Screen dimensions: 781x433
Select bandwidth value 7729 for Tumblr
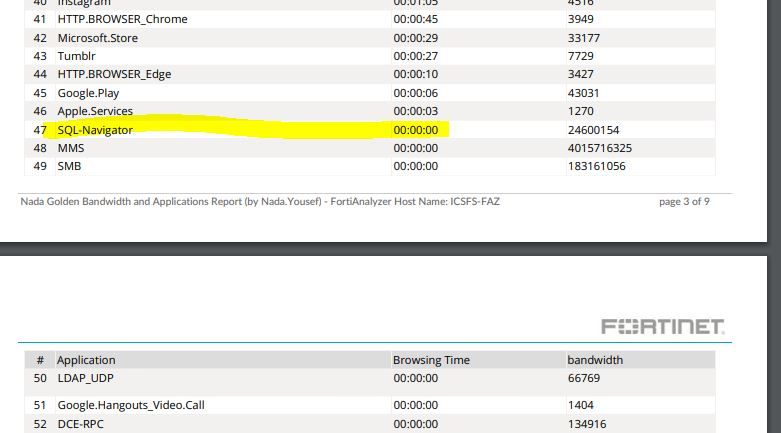coord(581,56)
